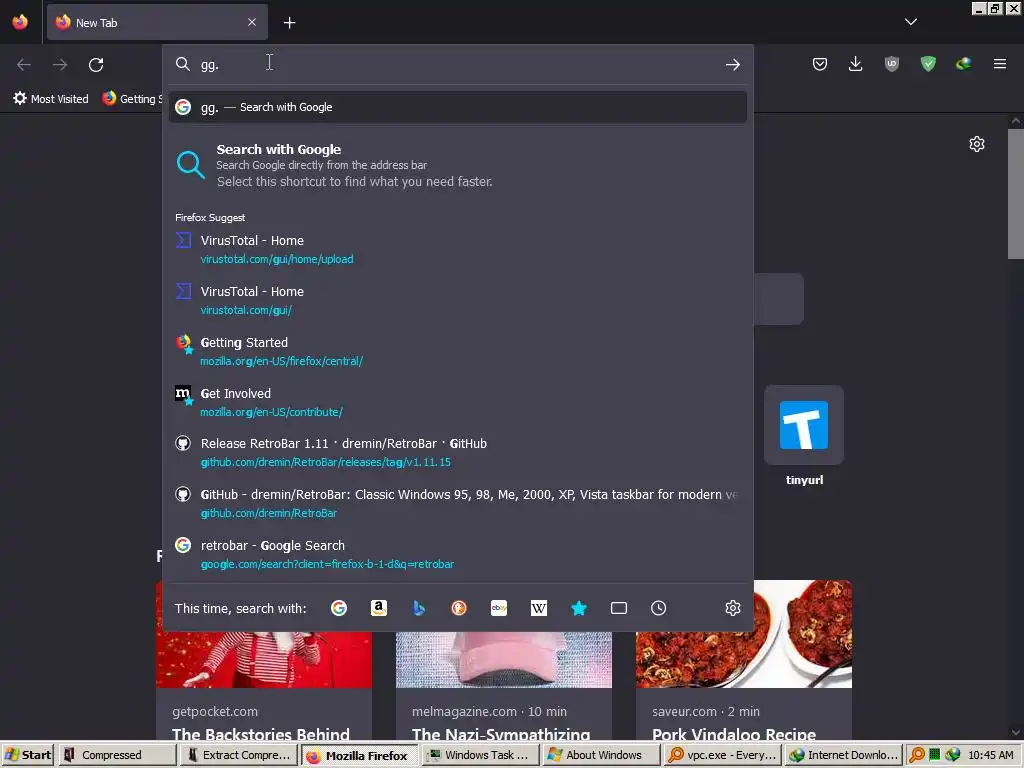Open the list all tabs chevron
Screen dimensions: 1024x768
[x=911, y=22]
